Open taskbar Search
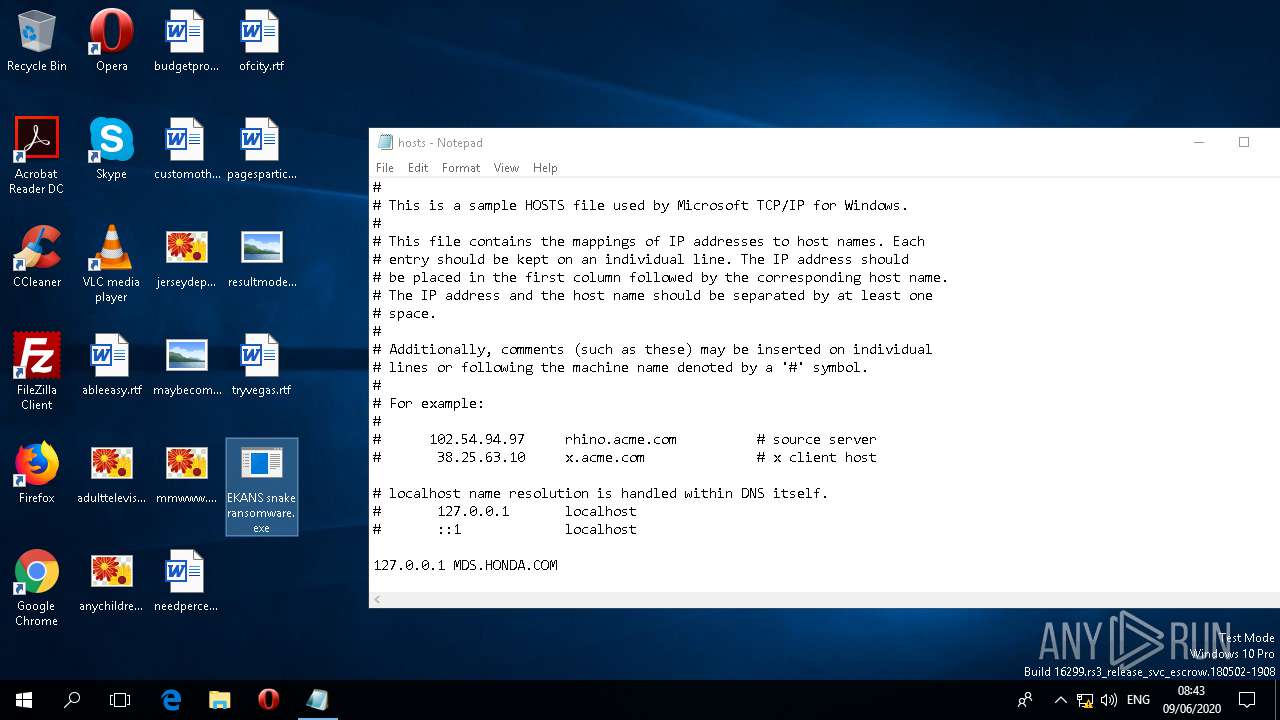 click(x=72, y=700)
